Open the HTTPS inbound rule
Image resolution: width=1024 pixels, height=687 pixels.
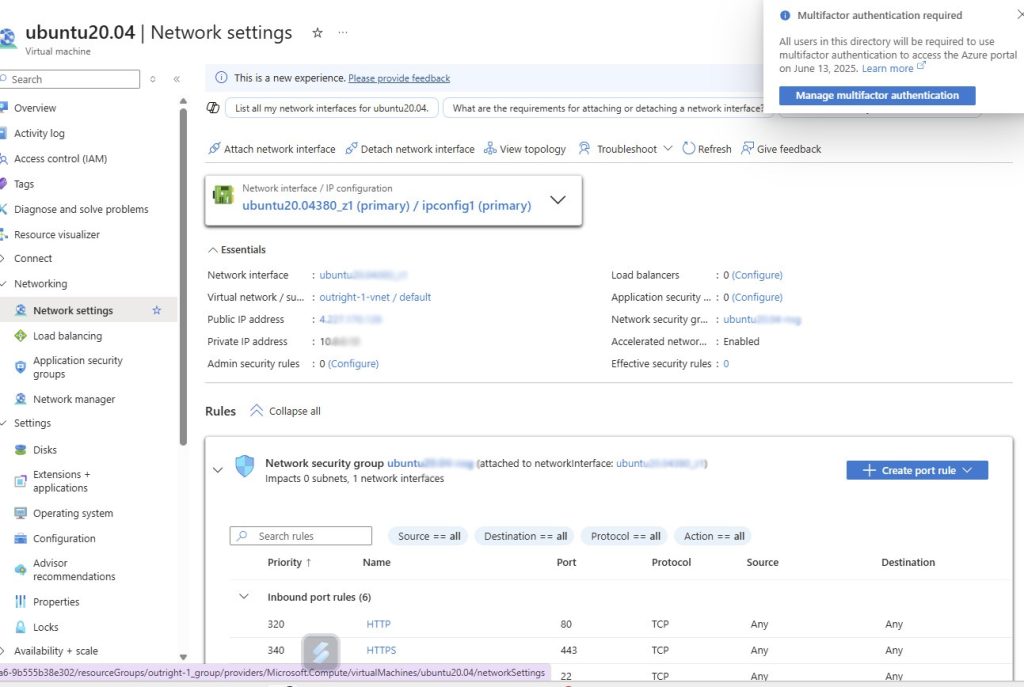(x=381, y=650)
